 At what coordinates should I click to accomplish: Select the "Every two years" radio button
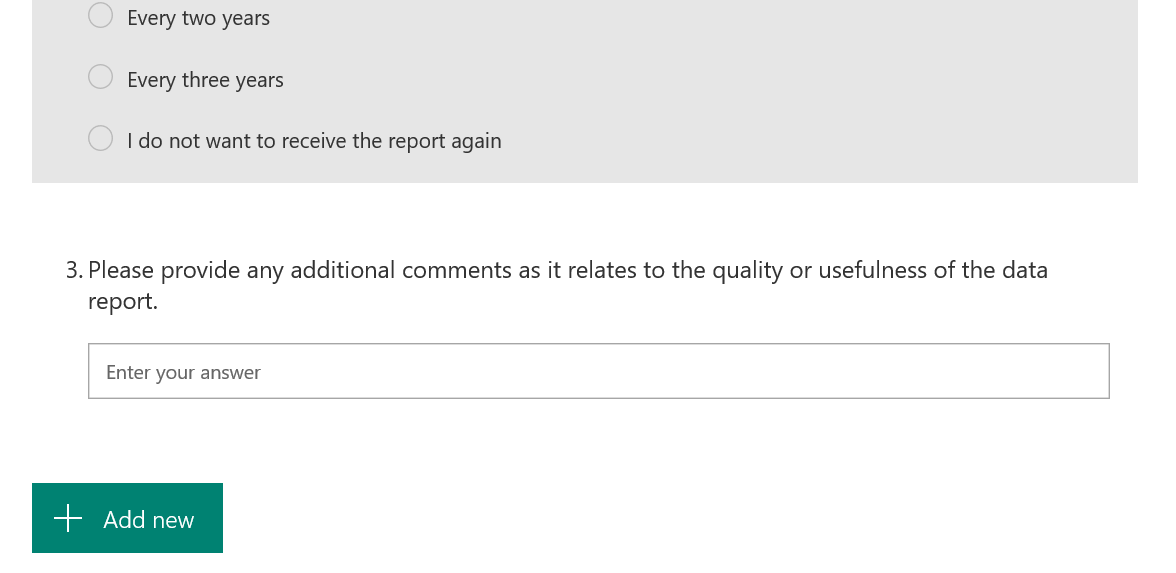(x=101, y=16)
